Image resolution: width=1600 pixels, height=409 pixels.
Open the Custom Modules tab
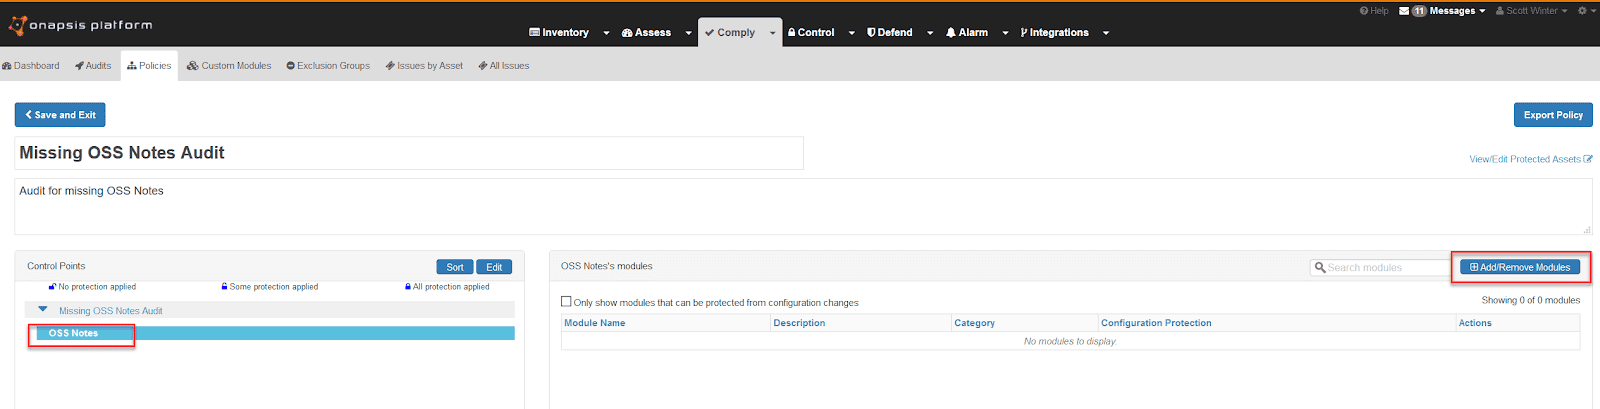[x=229, y=66]
